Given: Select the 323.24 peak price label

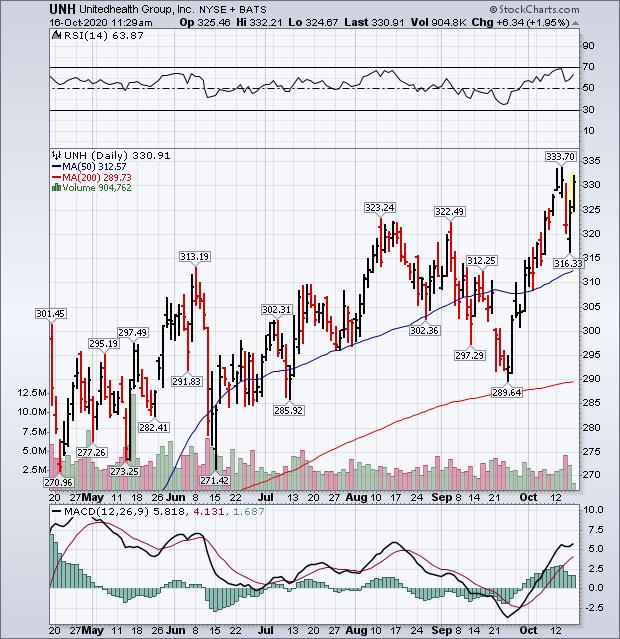Looking at the screenshot, I should (381, 208).
